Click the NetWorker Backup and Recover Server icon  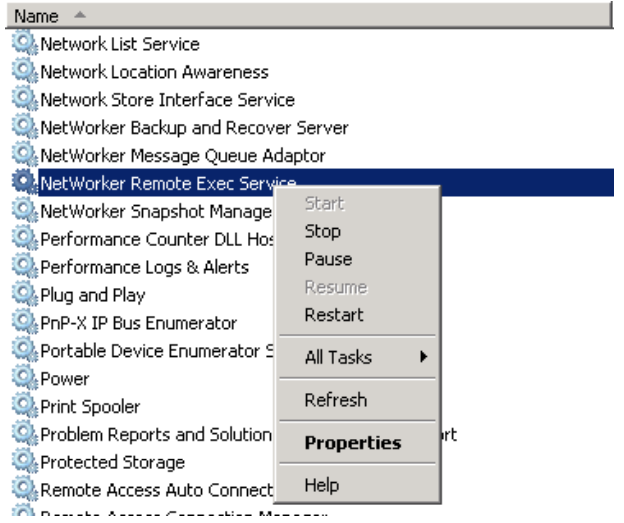[25, 127]
